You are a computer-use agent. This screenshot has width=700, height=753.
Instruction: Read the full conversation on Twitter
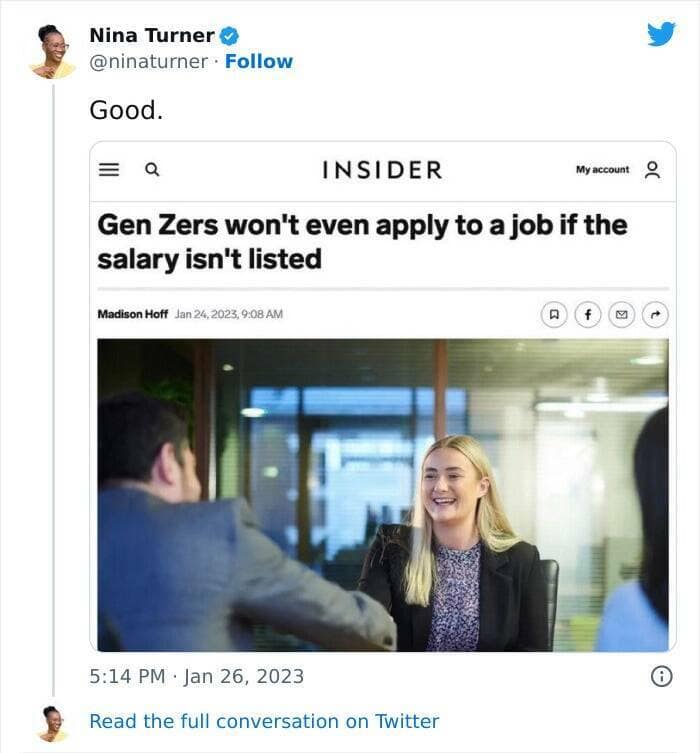pos(264,721)
